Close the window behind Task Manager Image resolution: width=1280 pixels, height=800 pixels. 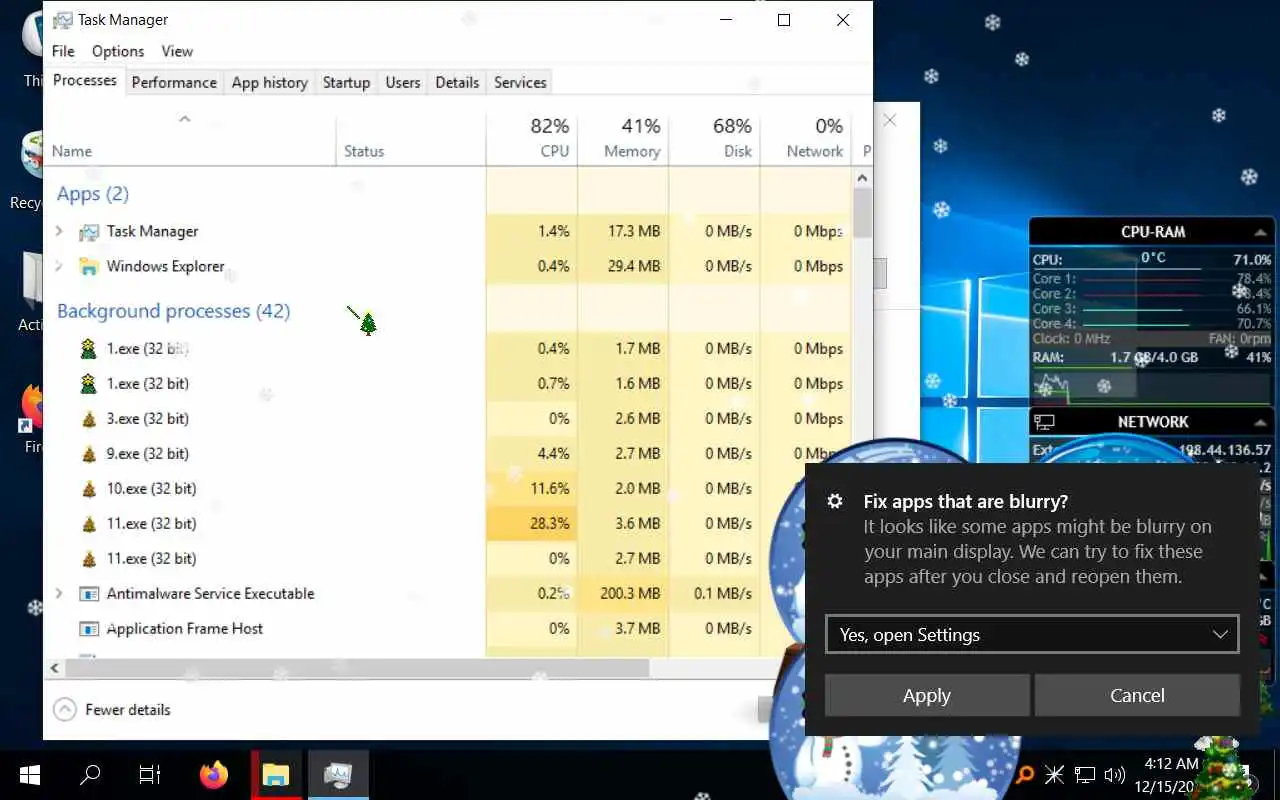click(890, 120)
